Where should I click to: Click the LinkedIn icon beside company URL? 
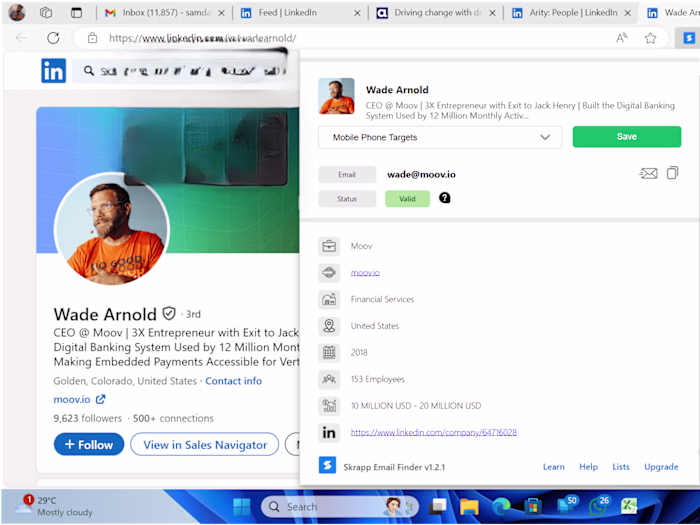[329, 432]
